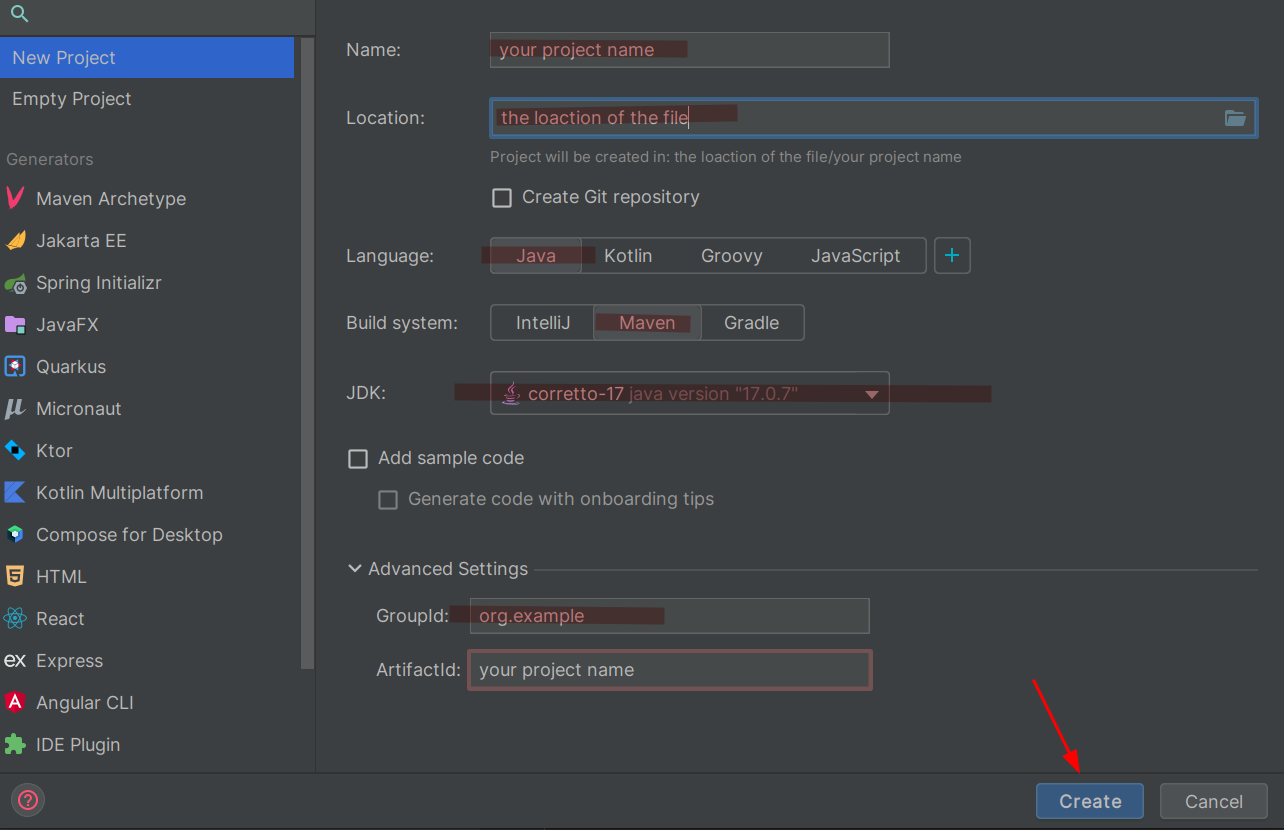The width and height of the screenshot is (1284, 830).
Task: Click the search magnifier icon
Action: click(19, 14)
